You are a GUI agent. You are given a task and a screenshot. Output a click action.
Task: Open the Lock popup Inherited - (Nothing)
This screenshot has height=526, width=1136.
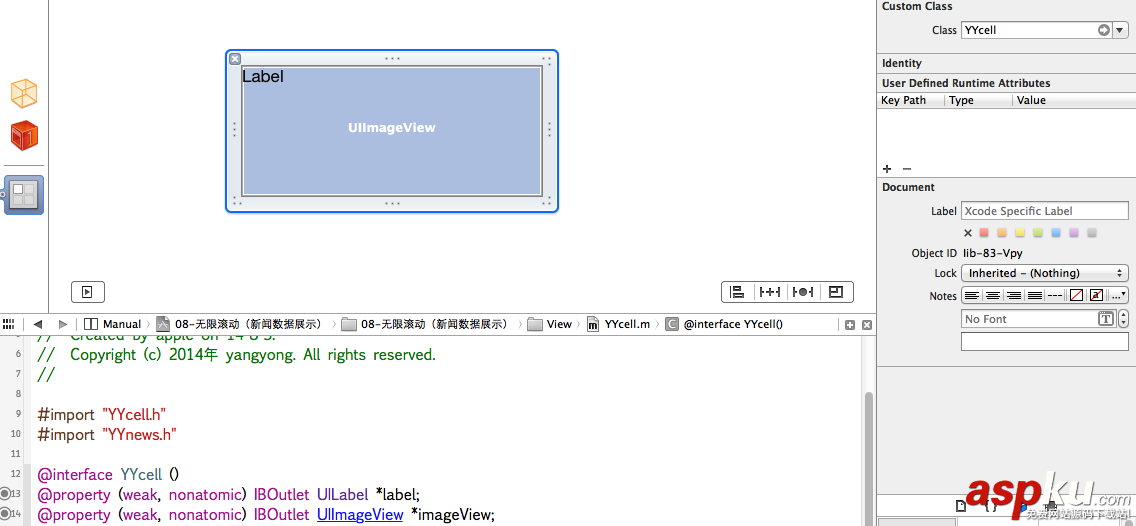pyautogui.click(x=1044, y=273)
